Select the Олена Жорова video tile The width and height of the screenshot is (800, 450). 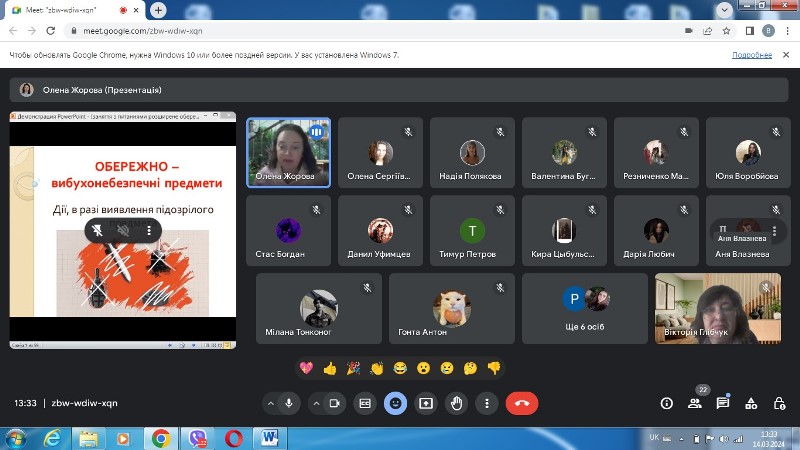(x=289, y=153)
